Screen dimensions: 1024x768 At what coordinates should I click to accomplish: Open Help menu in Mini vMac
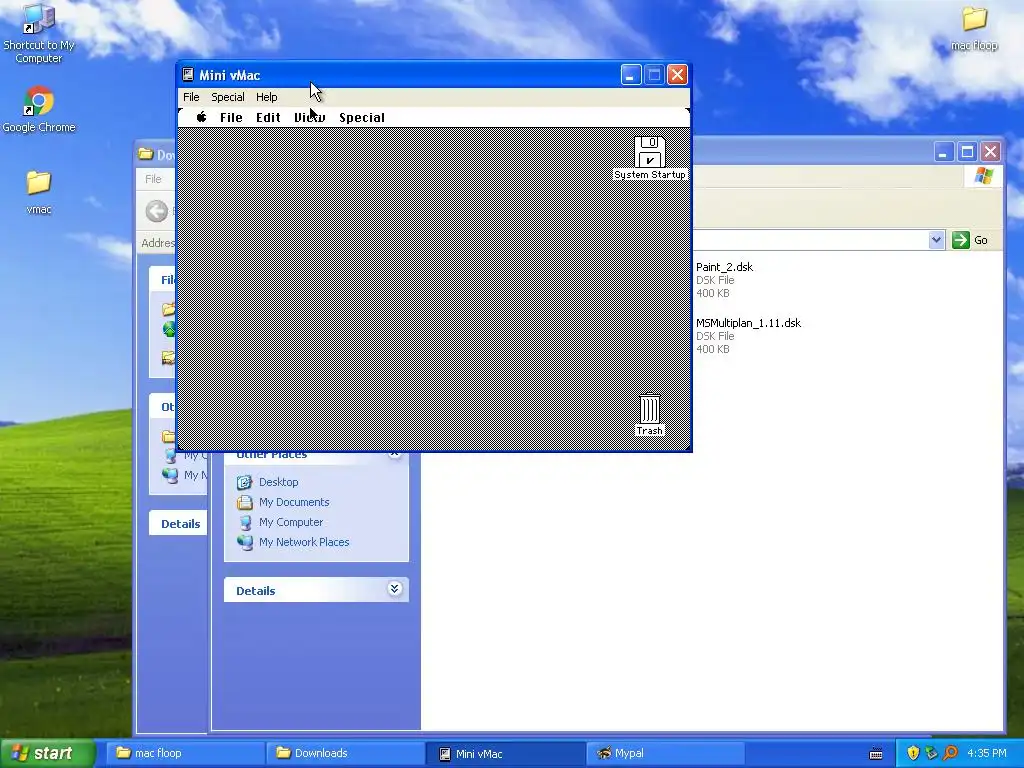[x=266, y=97]
